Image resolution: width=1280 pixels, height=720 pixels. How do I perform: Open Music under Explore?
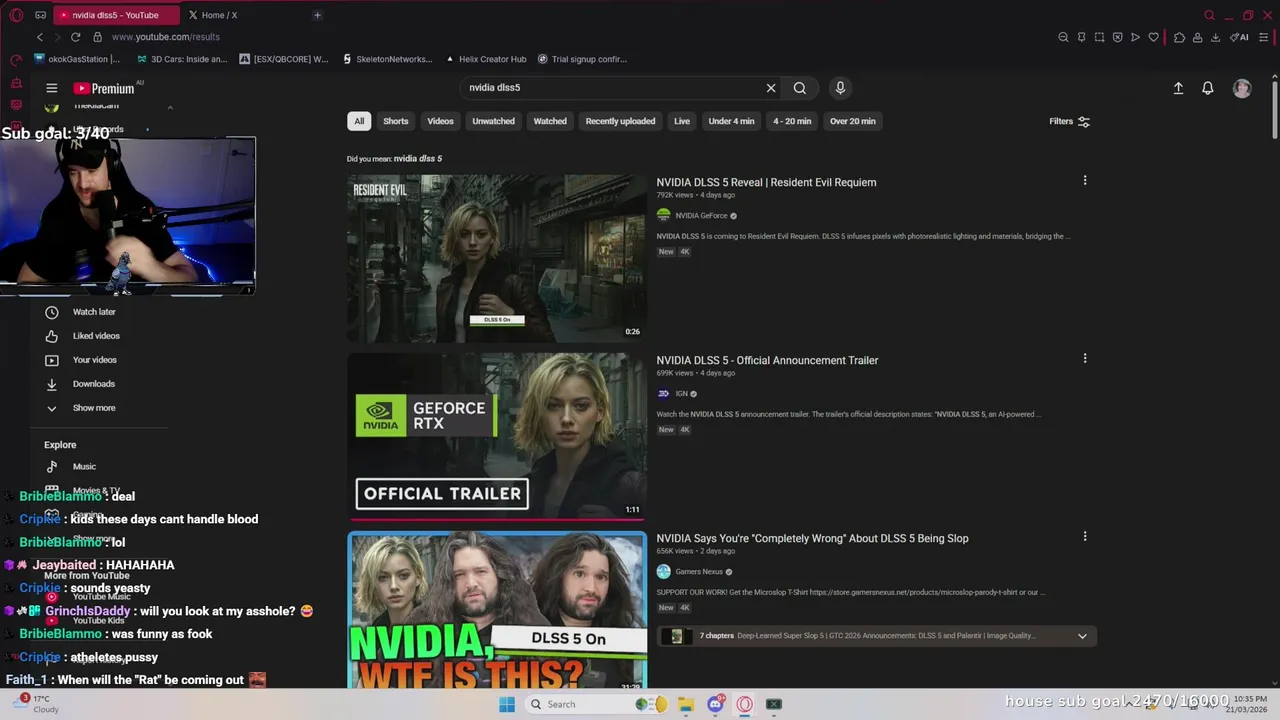tap(84, 467)
